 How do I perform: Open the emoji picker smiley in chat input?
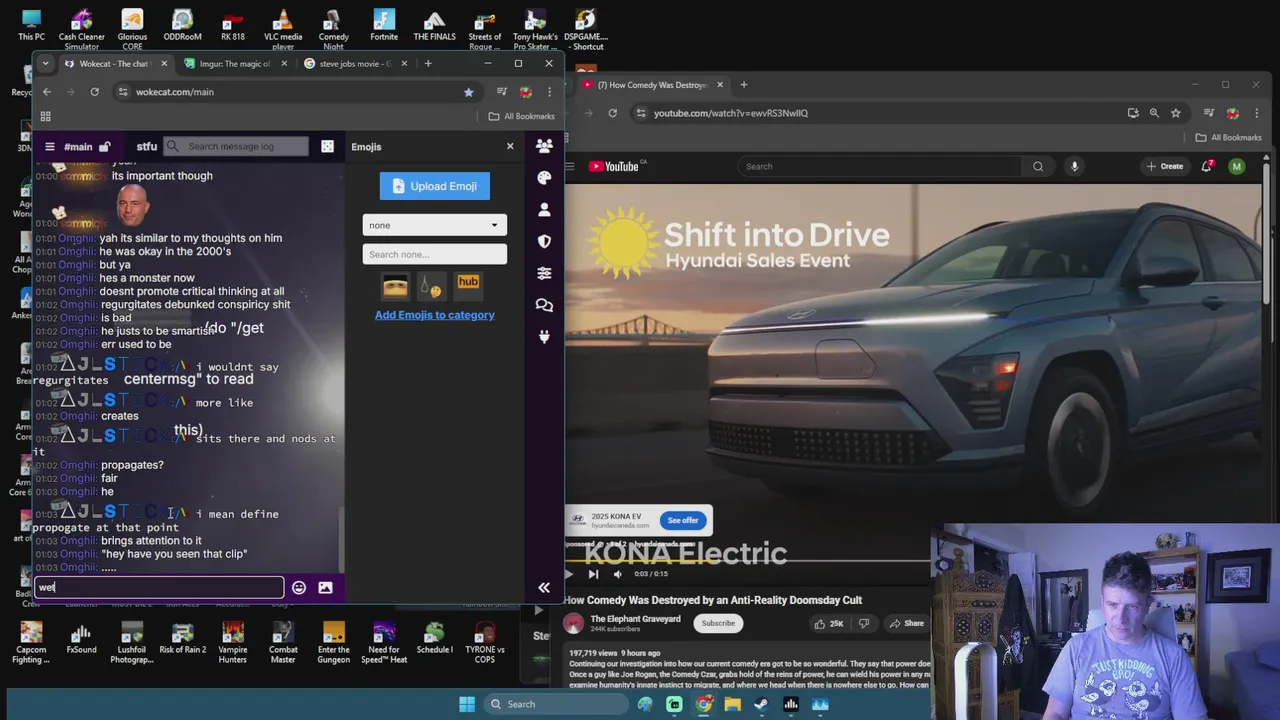[298, 588]
